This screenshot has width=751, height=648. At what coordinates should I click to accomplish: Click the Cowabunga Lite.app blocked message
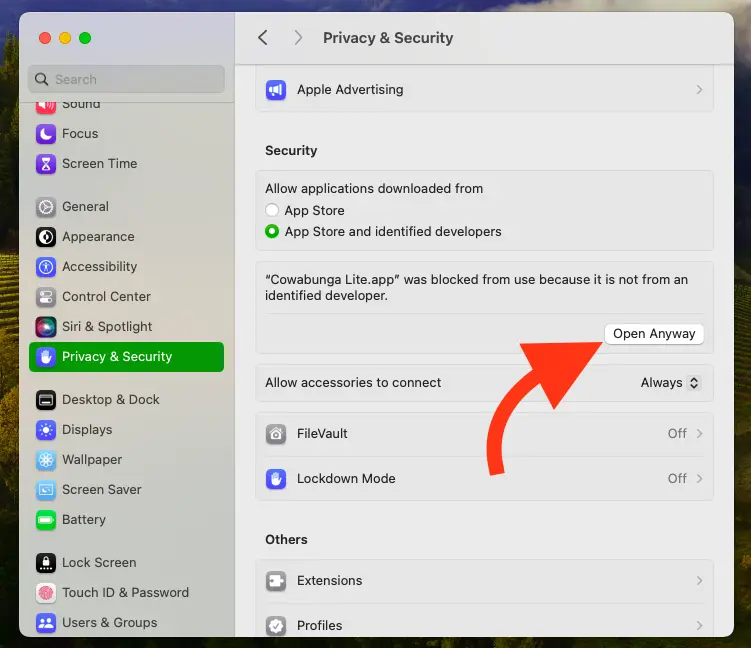[477, 287]
